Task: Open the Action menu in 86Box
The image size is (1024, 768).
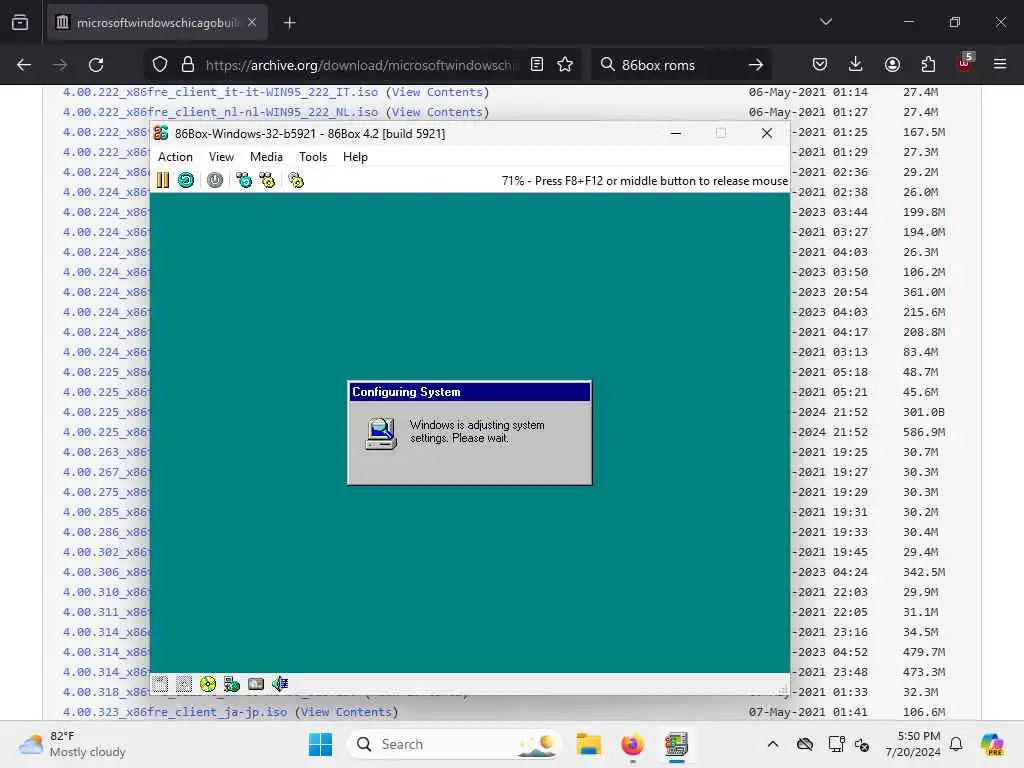Action: click(x=175, y=157)
